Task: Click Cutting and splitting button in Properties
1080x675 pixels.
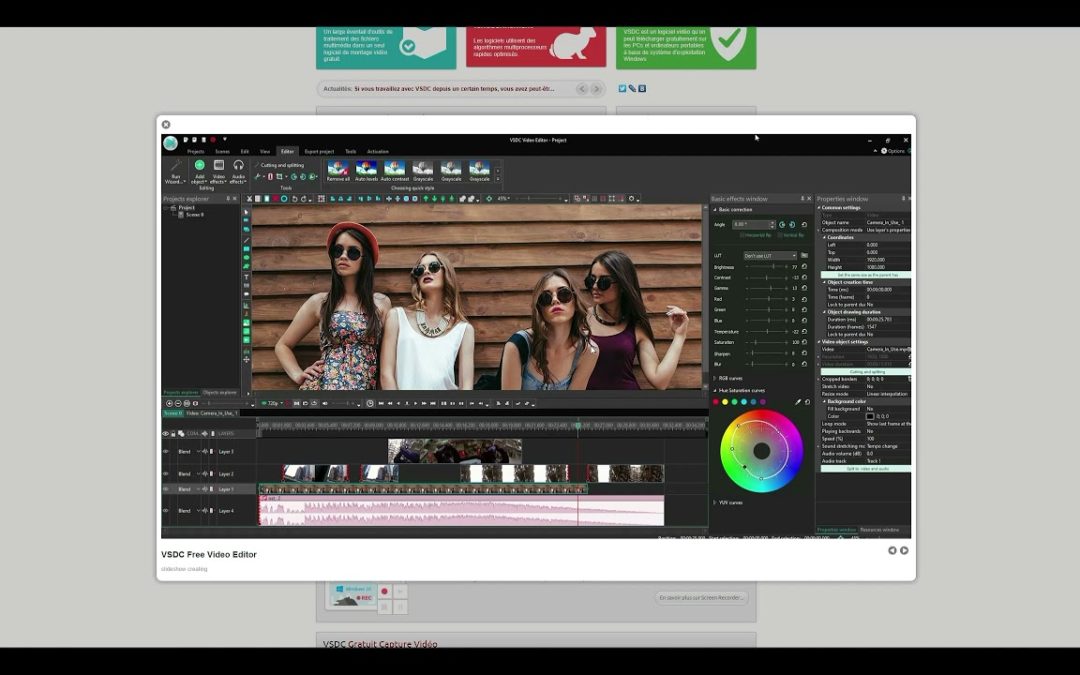Action: (866, 371)
